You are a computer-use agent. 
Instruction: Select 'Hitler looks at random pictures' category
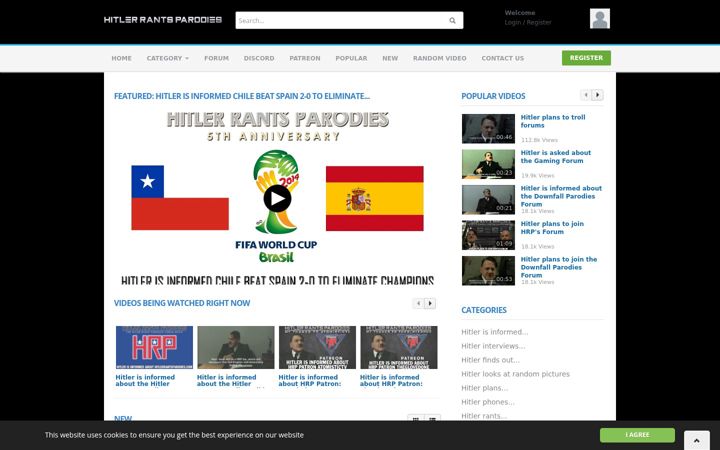point(515,374)
